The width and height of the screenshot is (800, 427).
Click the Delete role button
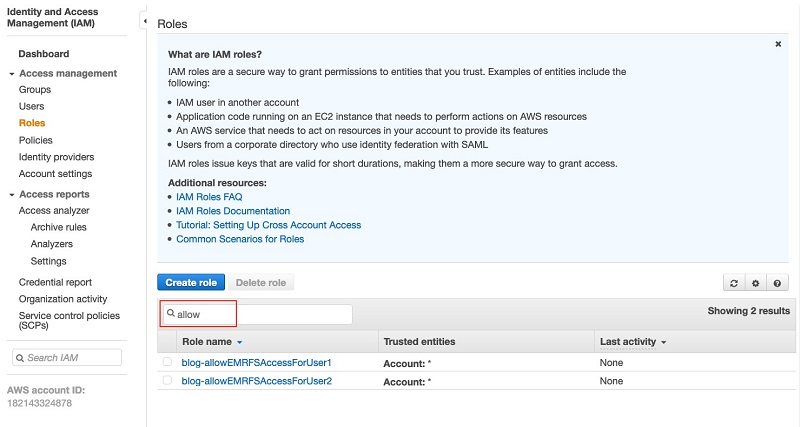coord(261,283)
